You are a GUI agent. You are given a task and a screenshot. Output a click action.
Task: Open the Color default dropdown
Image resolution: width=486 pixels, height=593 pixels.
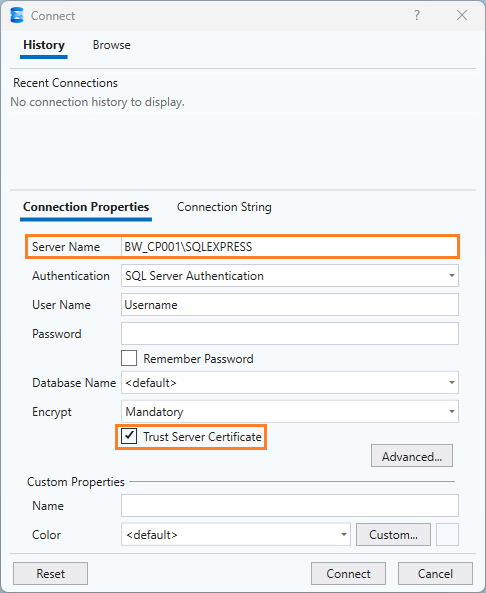click(x=236, y=535)
